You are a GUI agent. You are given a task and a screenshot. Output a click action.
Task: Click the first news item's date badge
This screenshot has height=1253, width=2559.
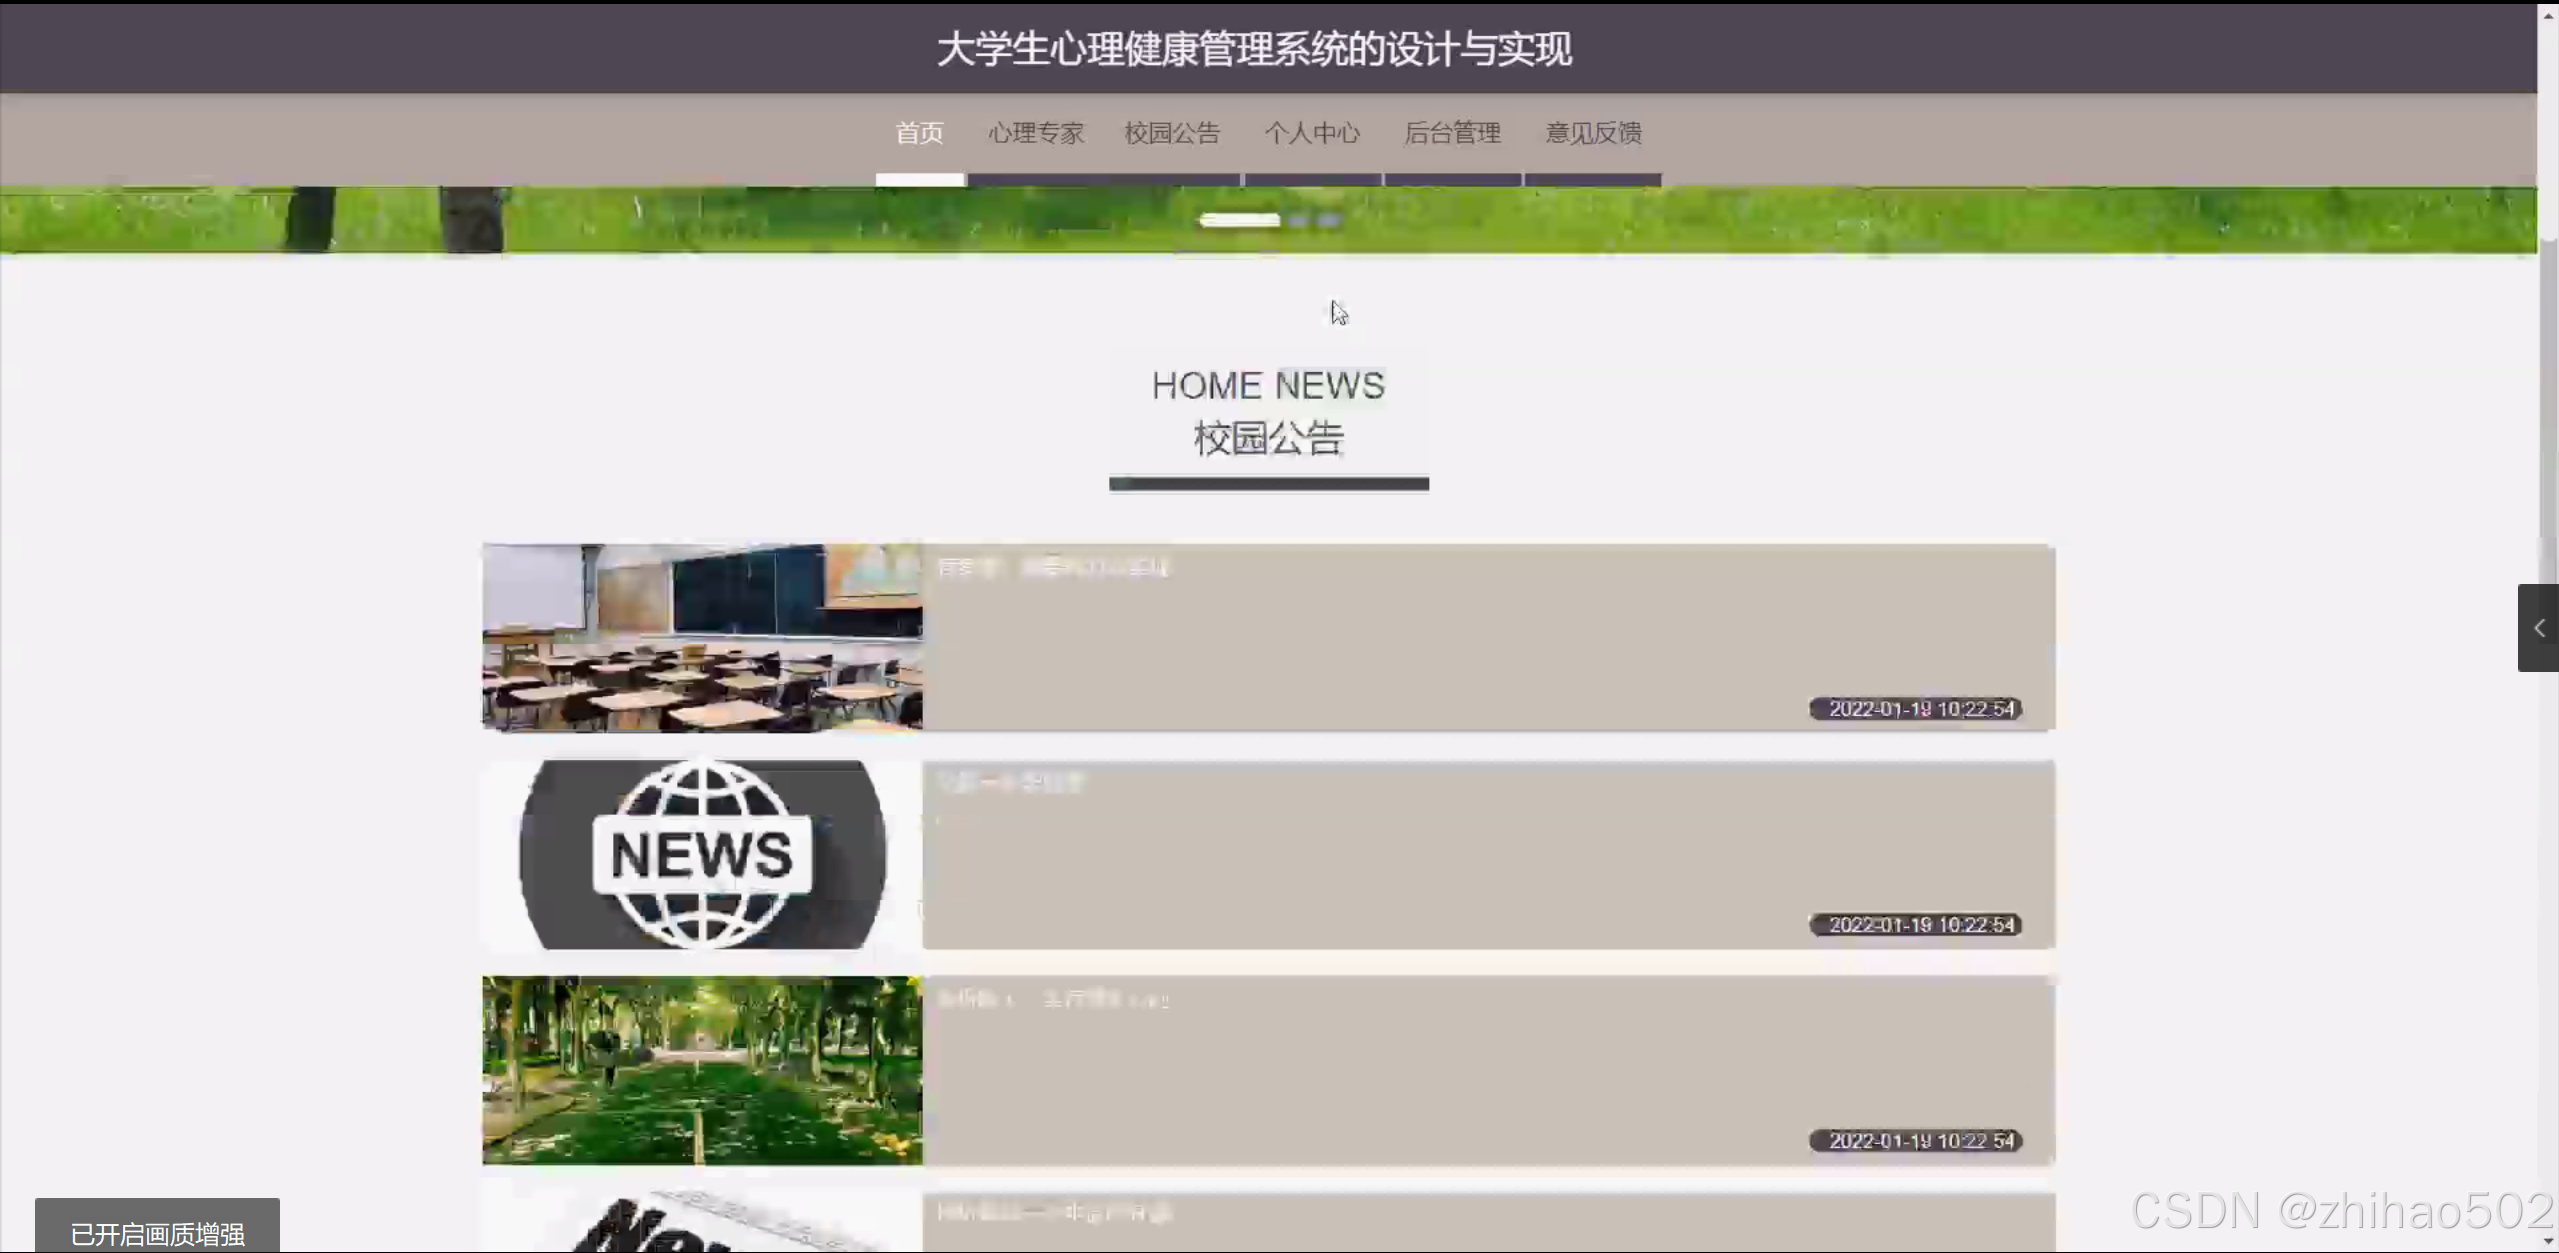(x=1915, y=709)
